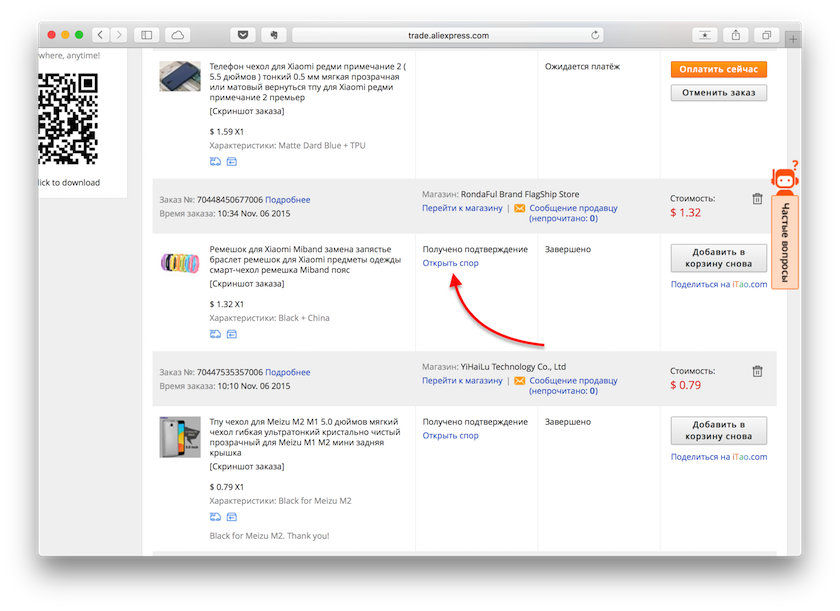The width and height of the screenshot is (840, 611).
Task: Open iCloud tabs in the toolbar
Action: coord(178,35)
